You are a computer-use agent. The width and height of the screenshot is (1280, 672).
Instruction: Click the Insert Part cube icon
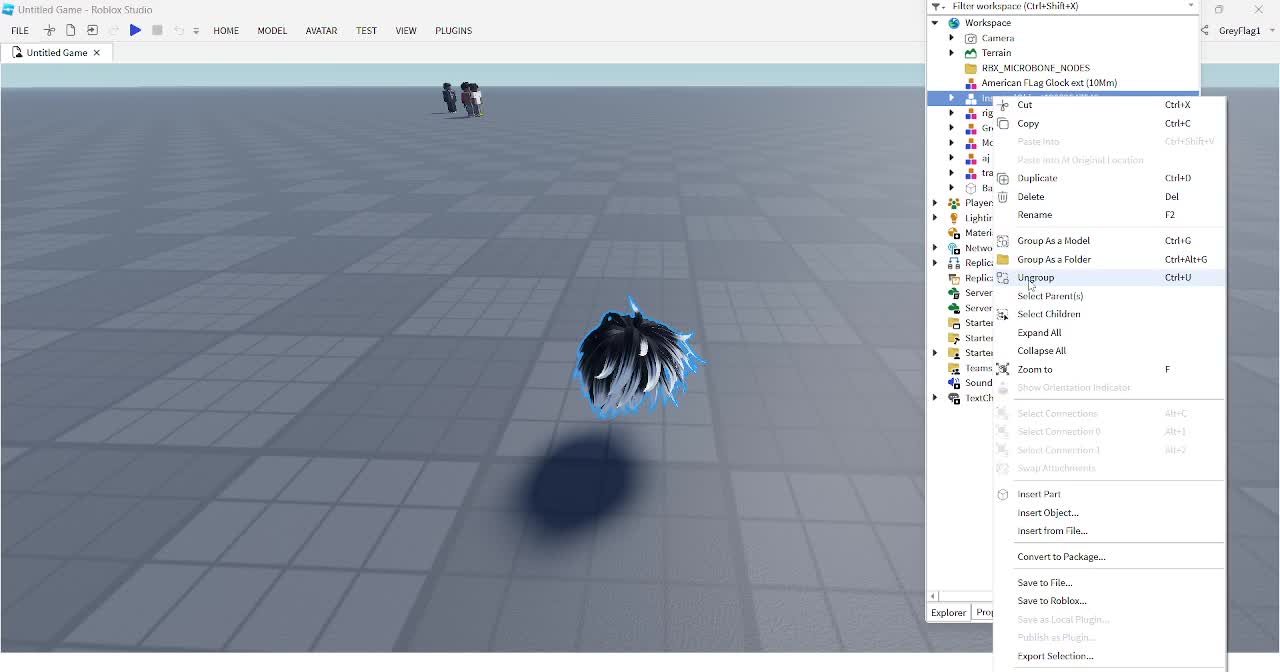coord(1003,494)
